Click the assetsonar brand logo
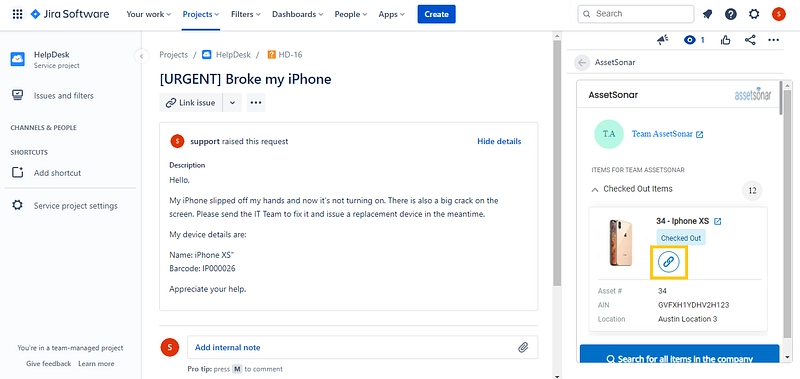This screenshot has height=379, width=800. 753,94
